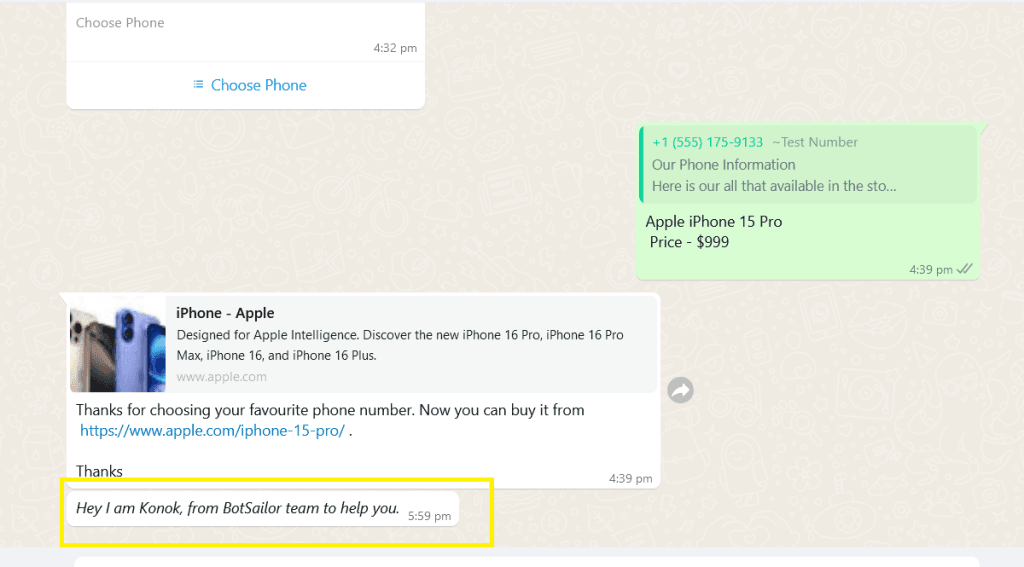
Task: Click the forward arrow beside the link preview
Action: click(680, 390)
